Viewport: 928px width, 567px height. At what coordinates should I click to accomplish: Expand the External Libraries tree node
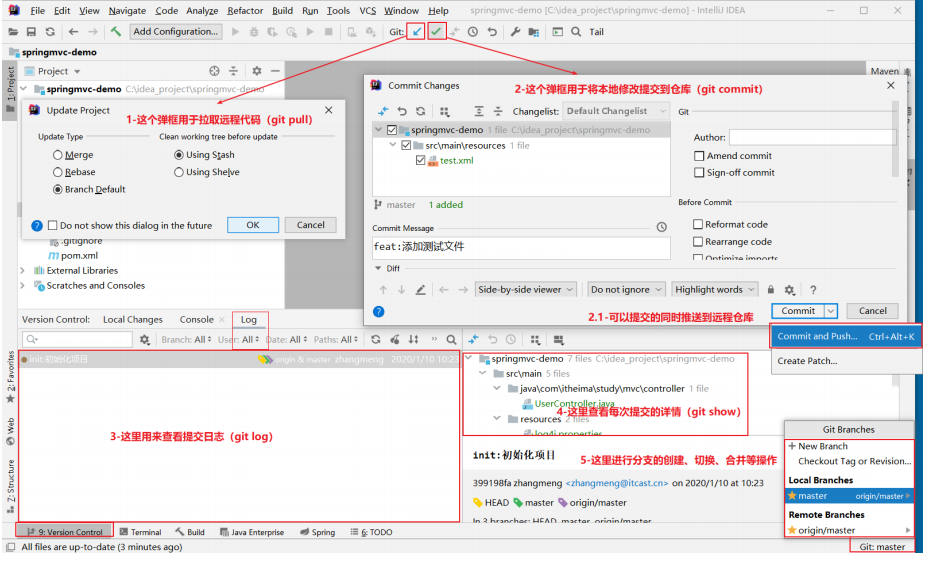pos(22,270)
